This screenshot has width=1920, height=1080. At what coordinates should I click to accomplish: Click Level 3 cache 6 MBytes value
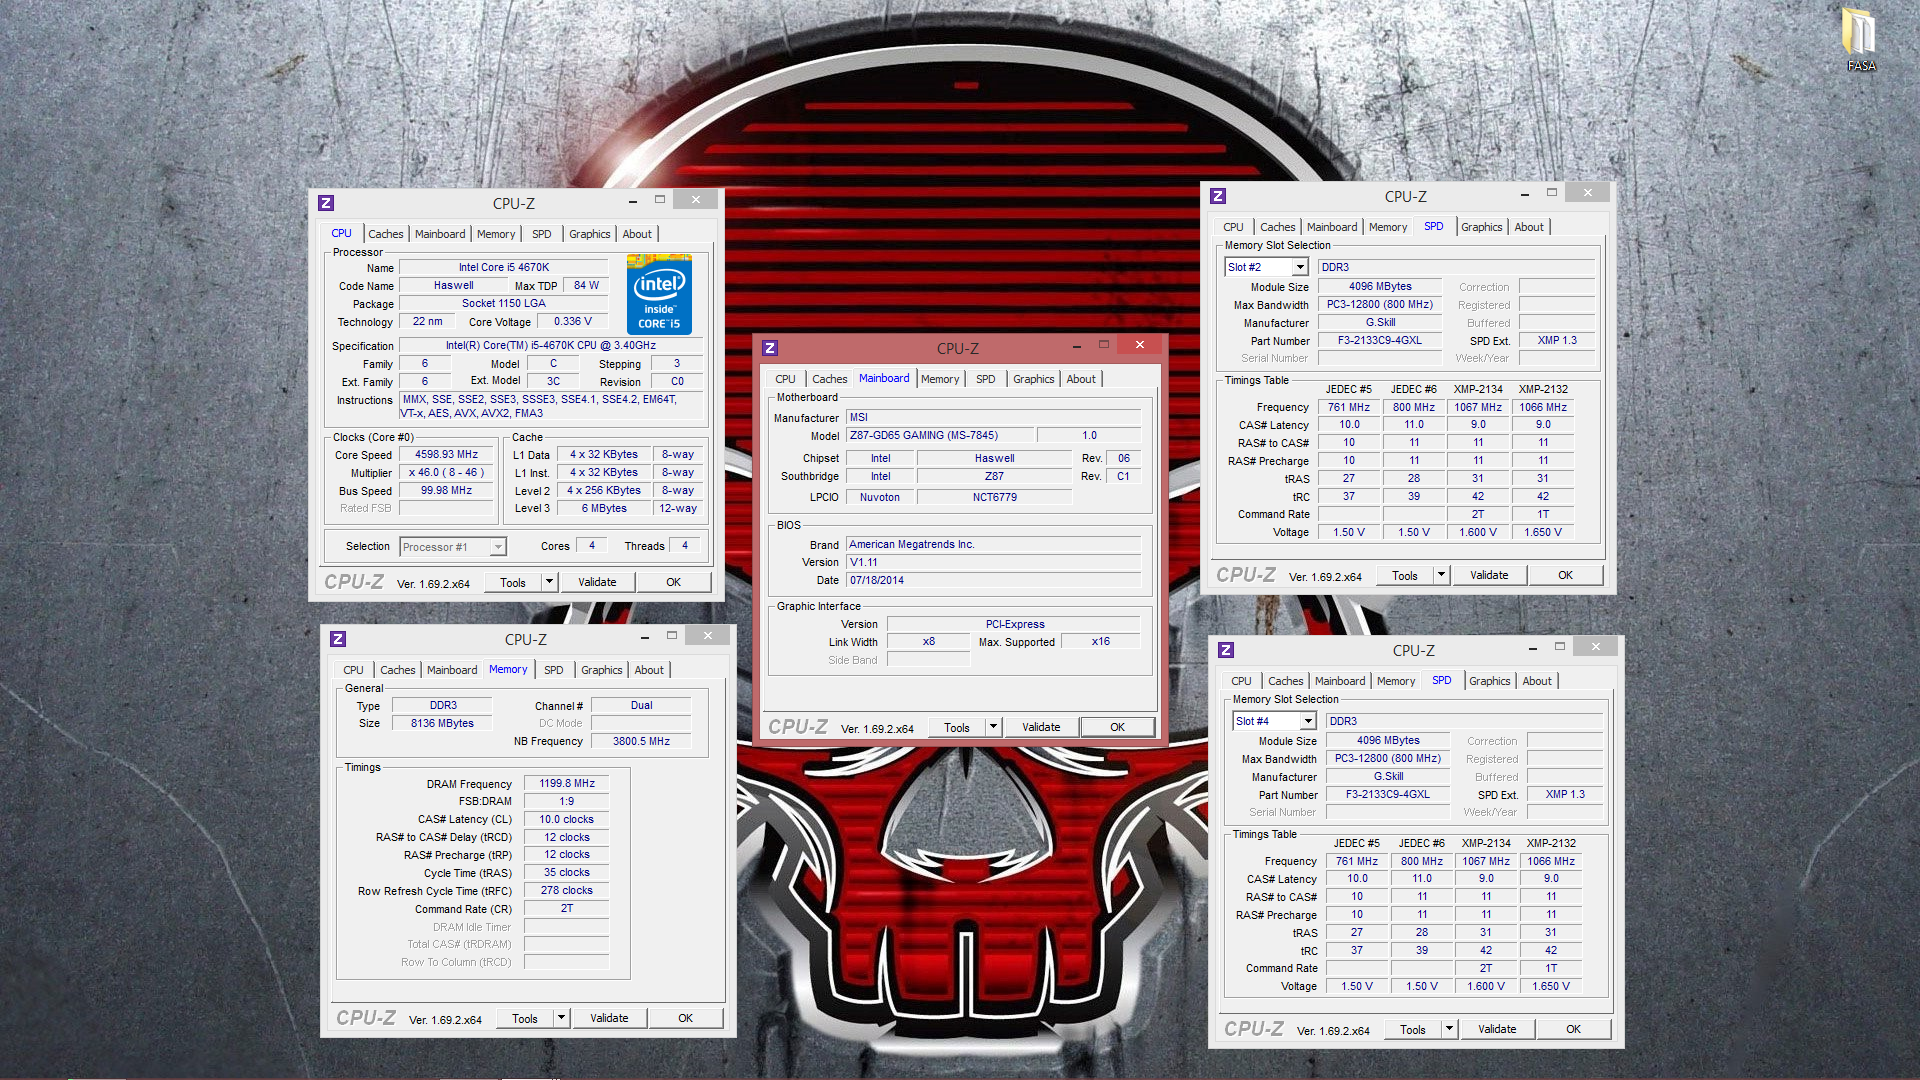(x=604, y=508)
